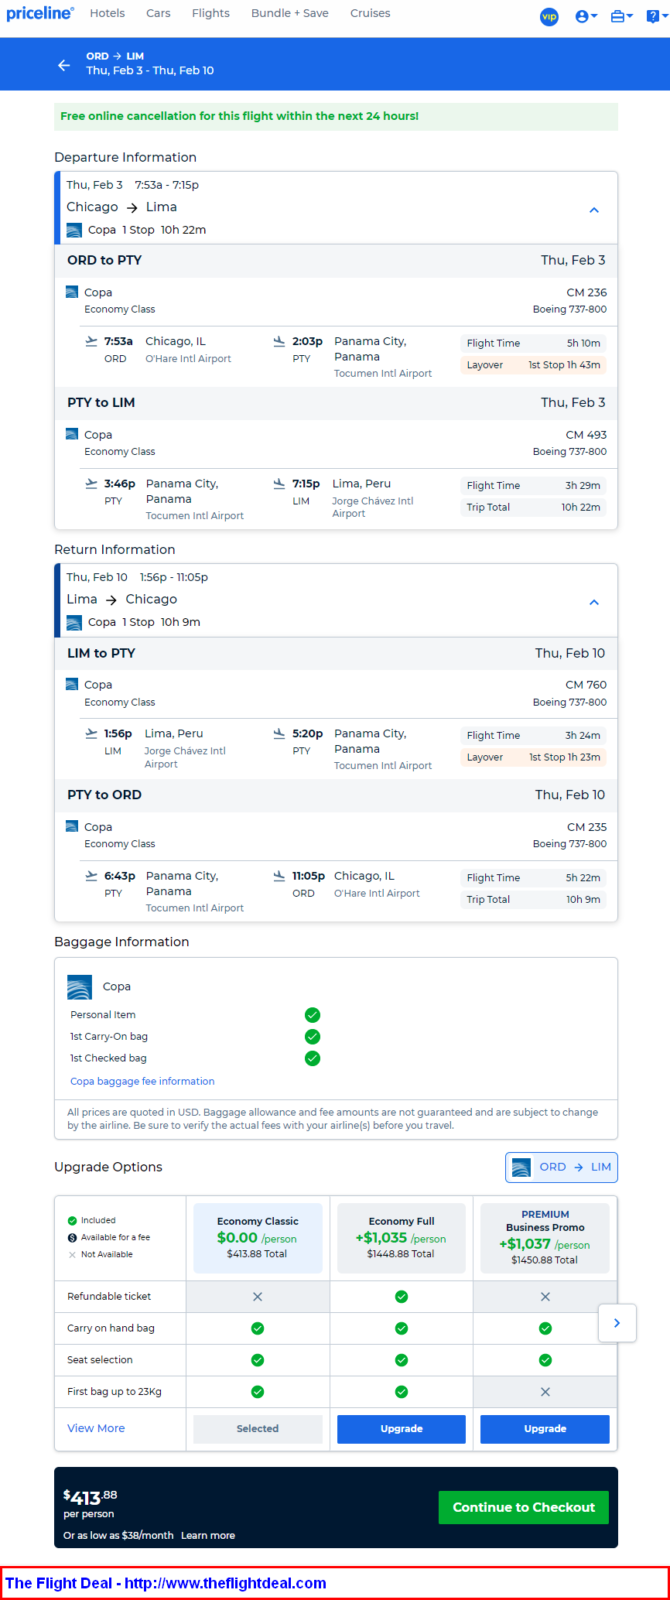The height and width of the screenshot is (1600, 670).
Task: Open the trips briefcase dropdown
Action: [621, 16]
